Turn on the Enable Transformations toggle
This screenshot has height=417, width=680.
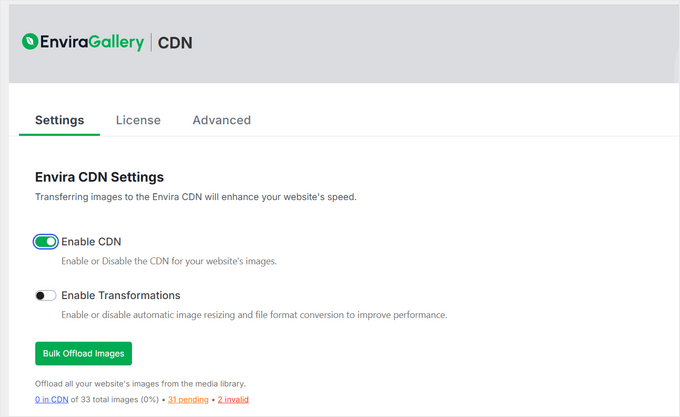pos(45,295)
